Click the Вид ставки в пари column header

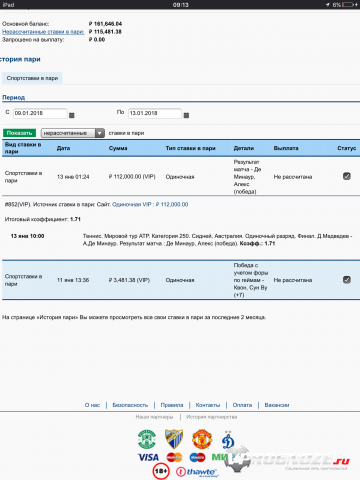coord(23,148)
